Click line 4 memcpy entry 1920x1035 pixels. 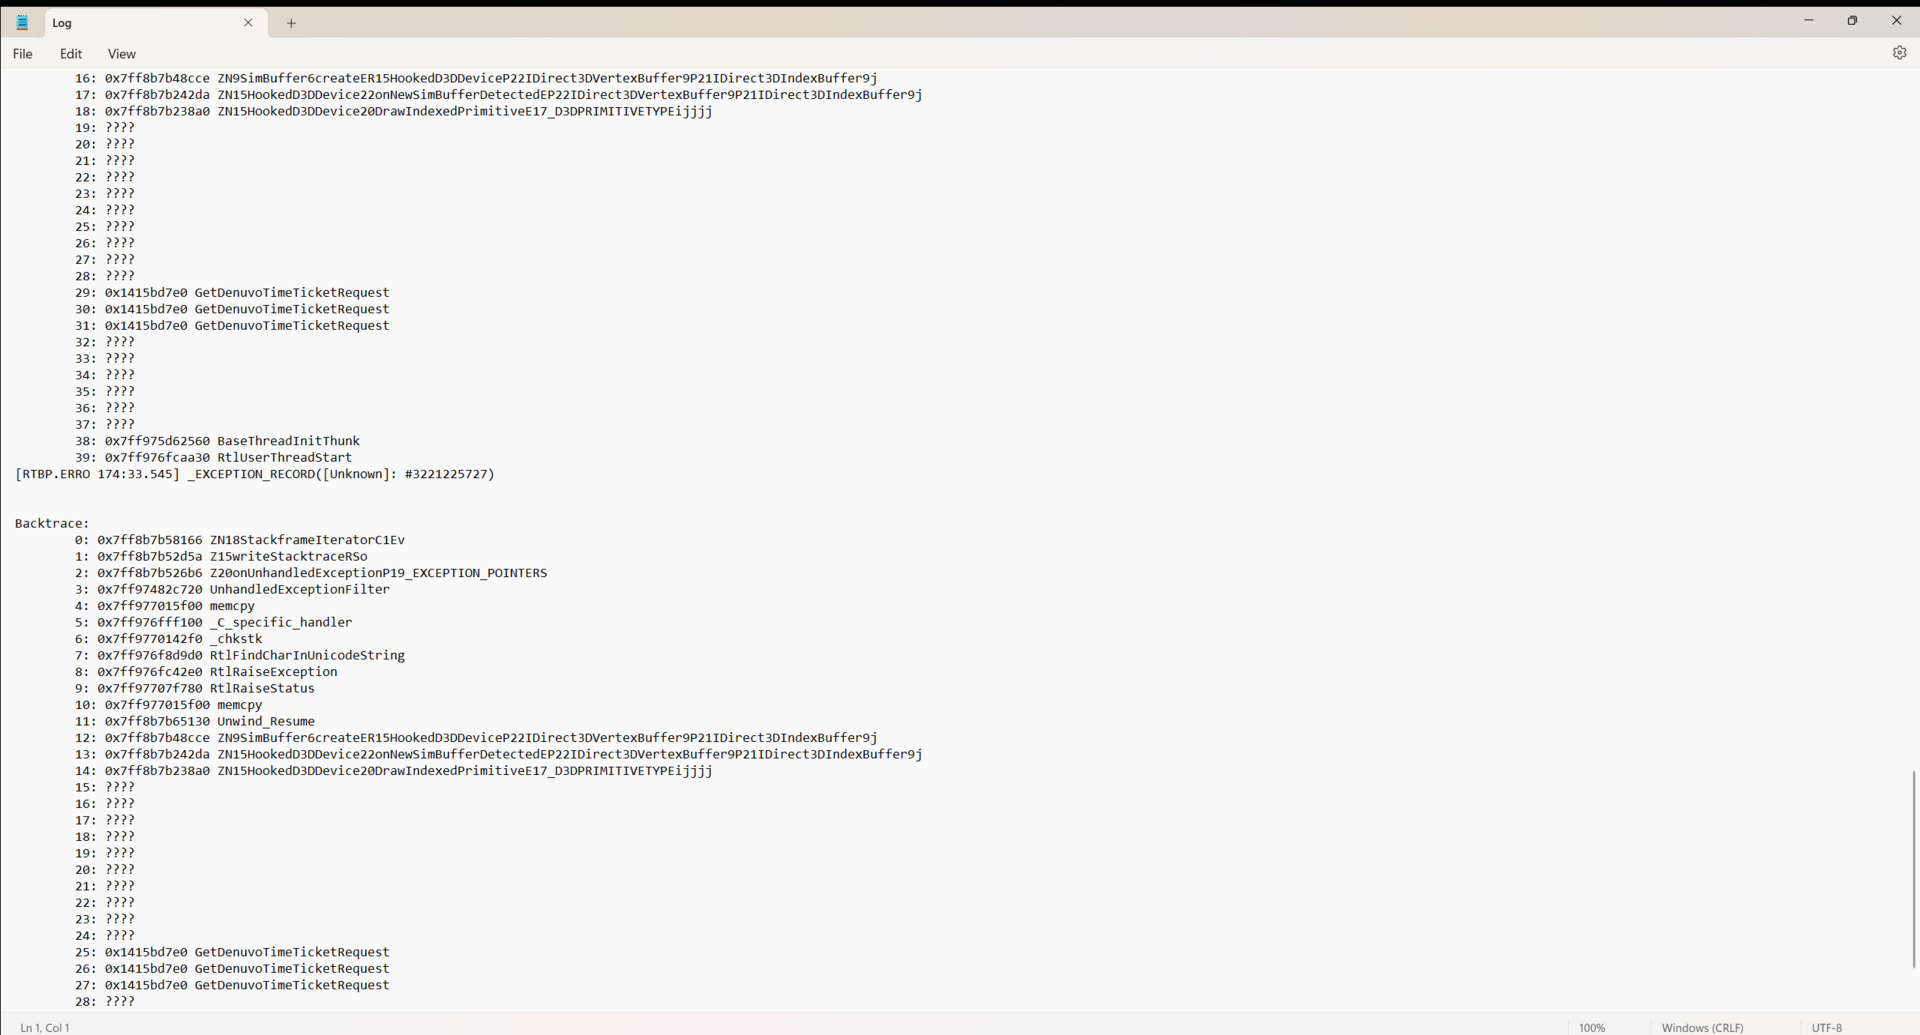tap(165, 606)
